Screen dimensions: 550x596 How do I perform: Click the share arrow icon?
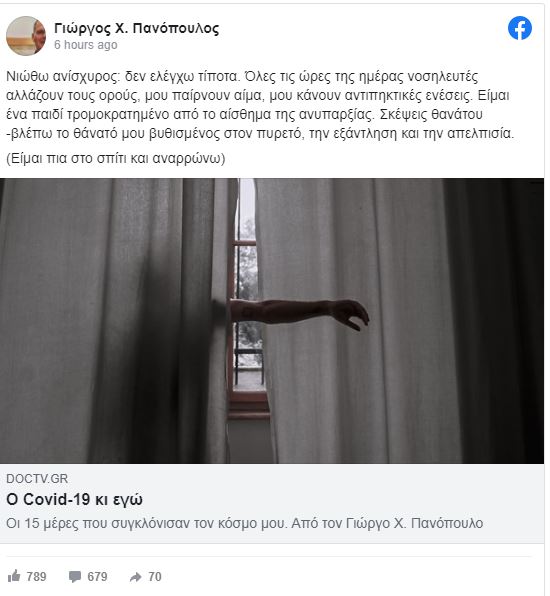pyautogui.click(x=135, y=577)
